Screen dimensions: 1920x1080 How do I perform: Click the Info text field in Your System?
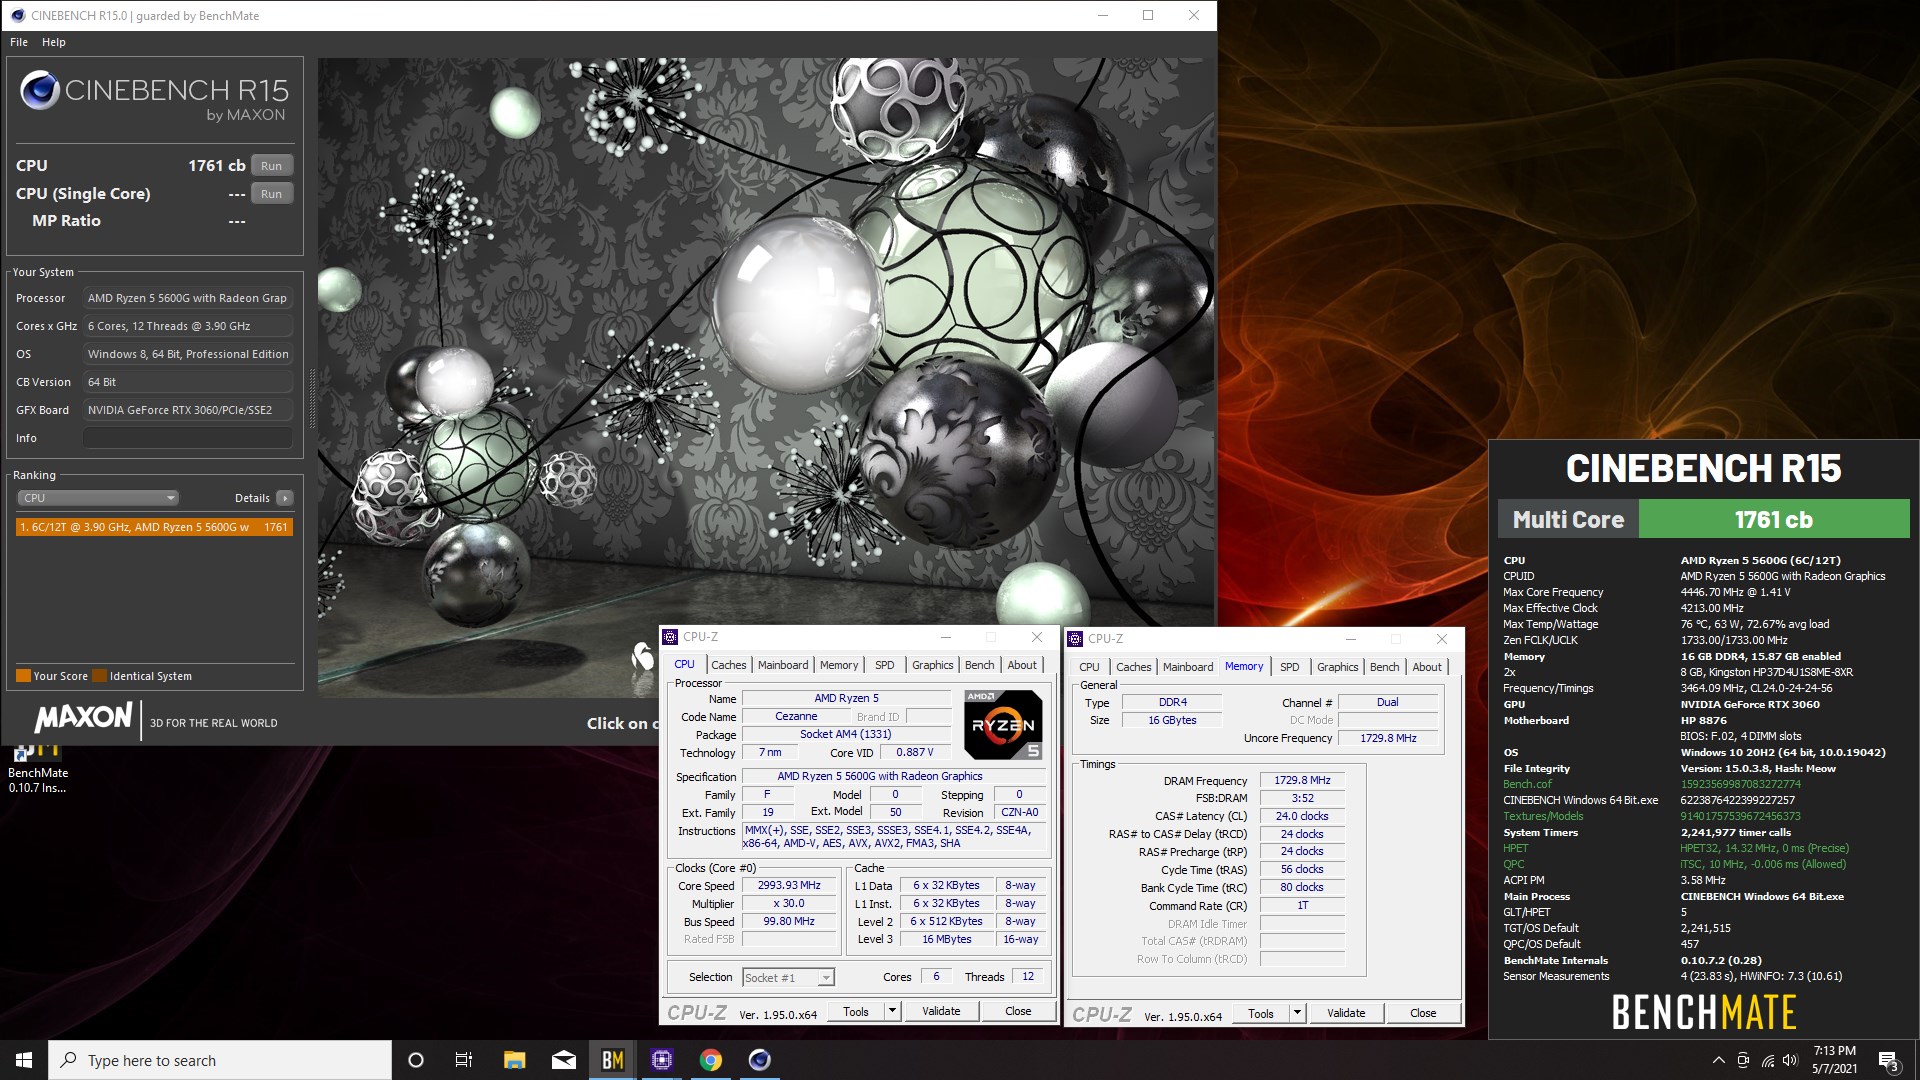188,438
